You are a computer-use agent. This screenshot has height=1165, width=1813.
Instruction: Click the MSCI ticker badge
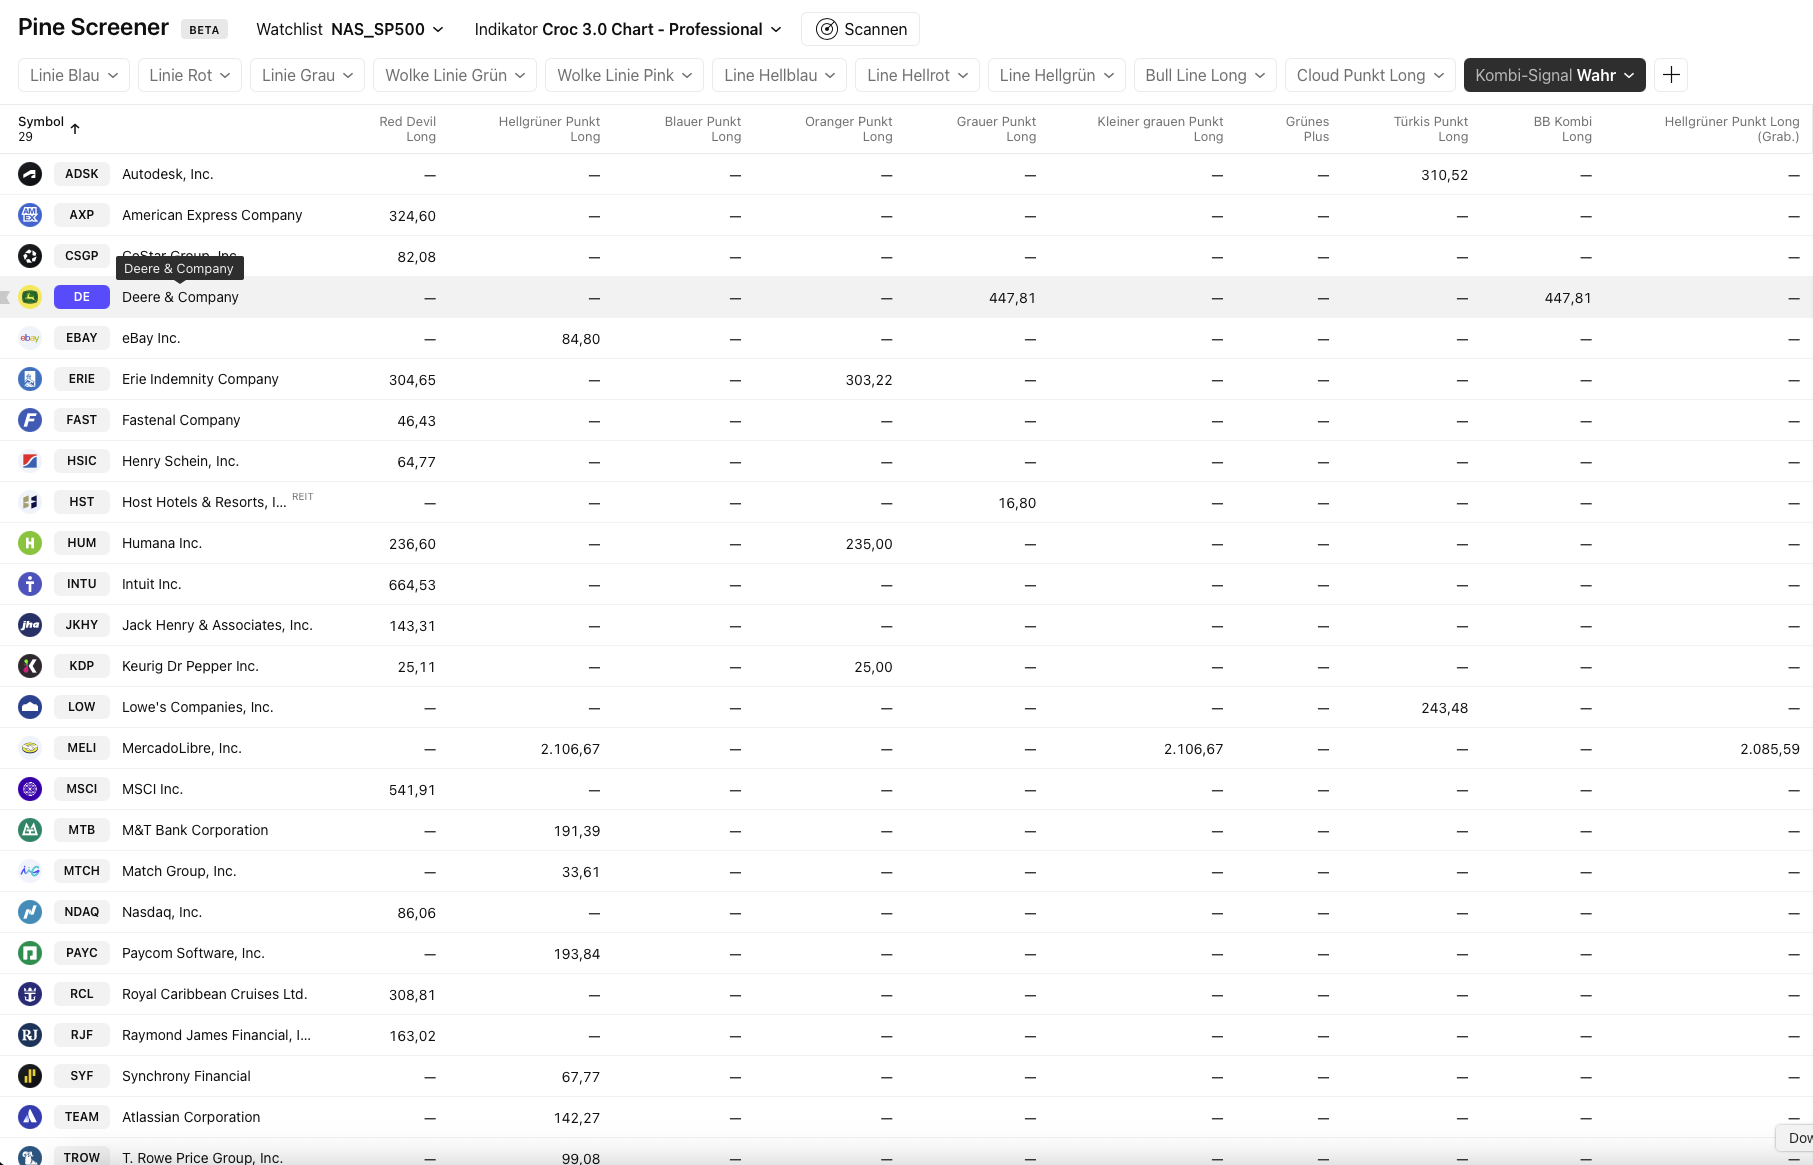coord(82,789)
